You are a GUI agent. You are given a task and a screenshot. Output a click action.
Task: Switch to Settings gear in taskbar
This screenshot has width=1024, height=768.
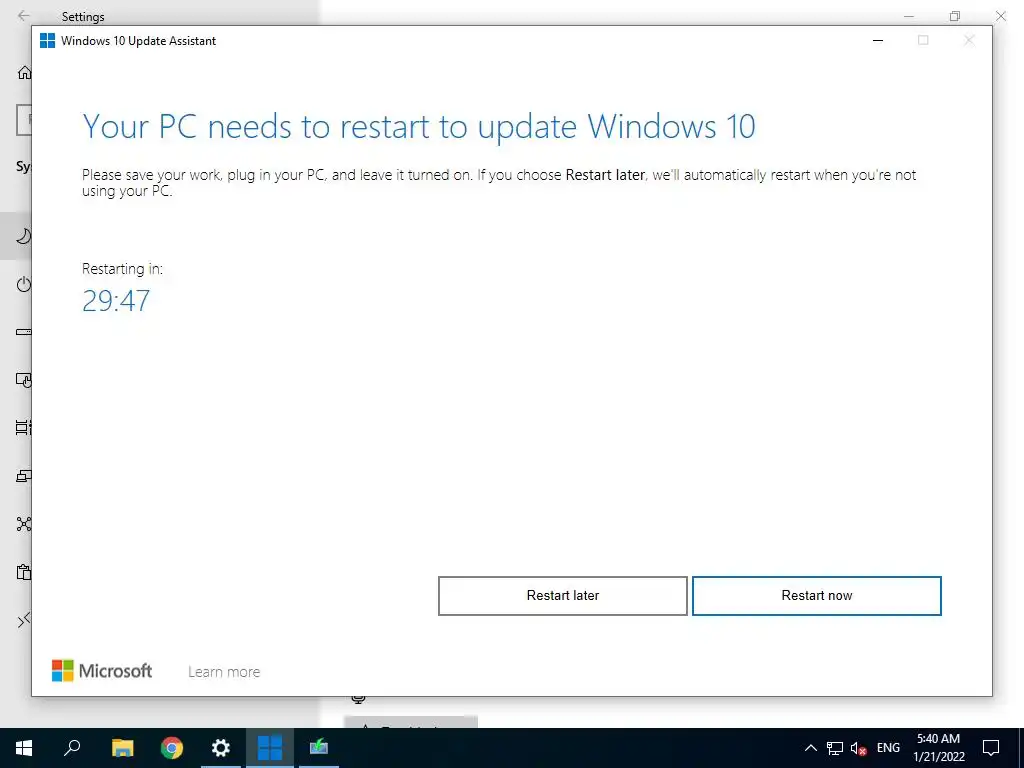click(221, 748)
